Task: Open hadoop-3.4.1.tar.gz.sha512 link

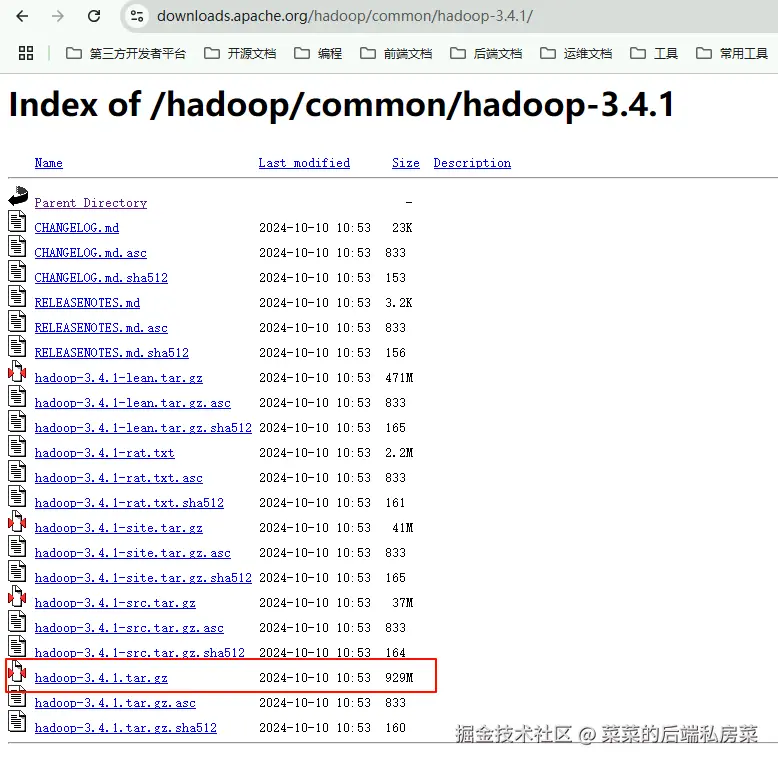Action: click(126, 728)
